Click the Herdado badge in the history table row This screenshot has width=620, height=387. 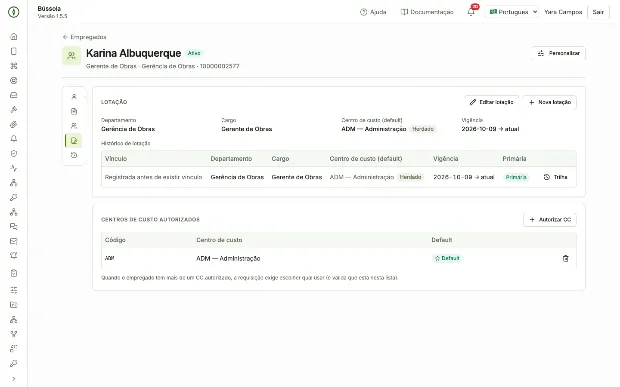pyautogui.click(x=410, y=177)
